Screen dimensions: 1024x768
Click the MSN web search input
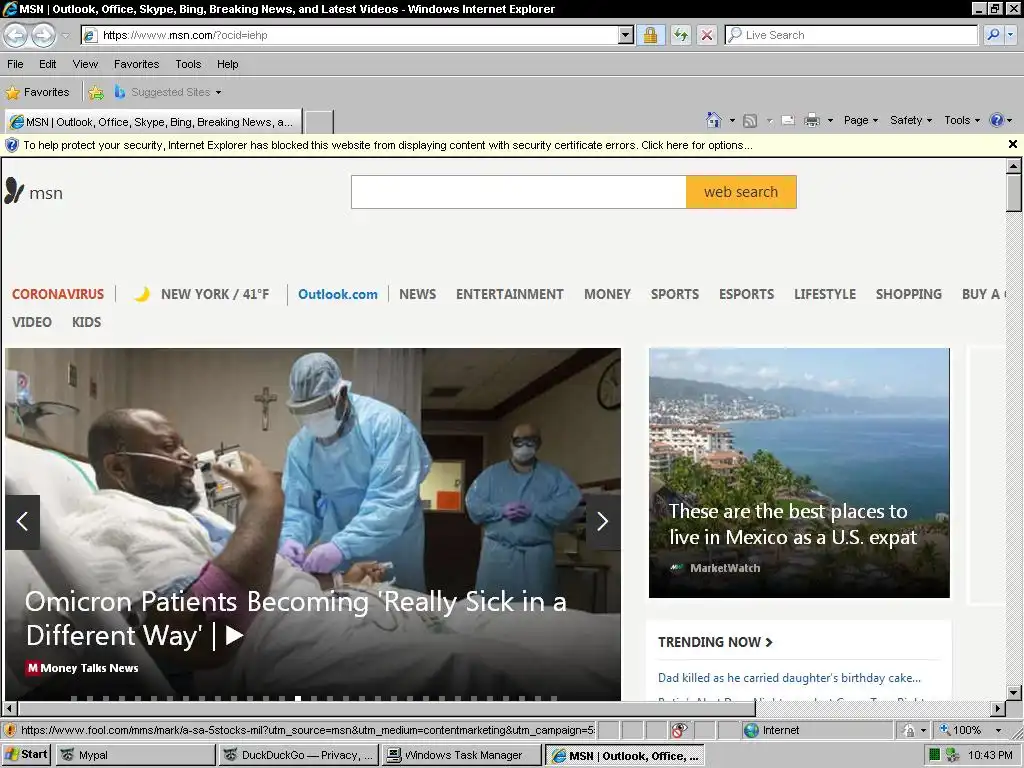pos(519,192)
